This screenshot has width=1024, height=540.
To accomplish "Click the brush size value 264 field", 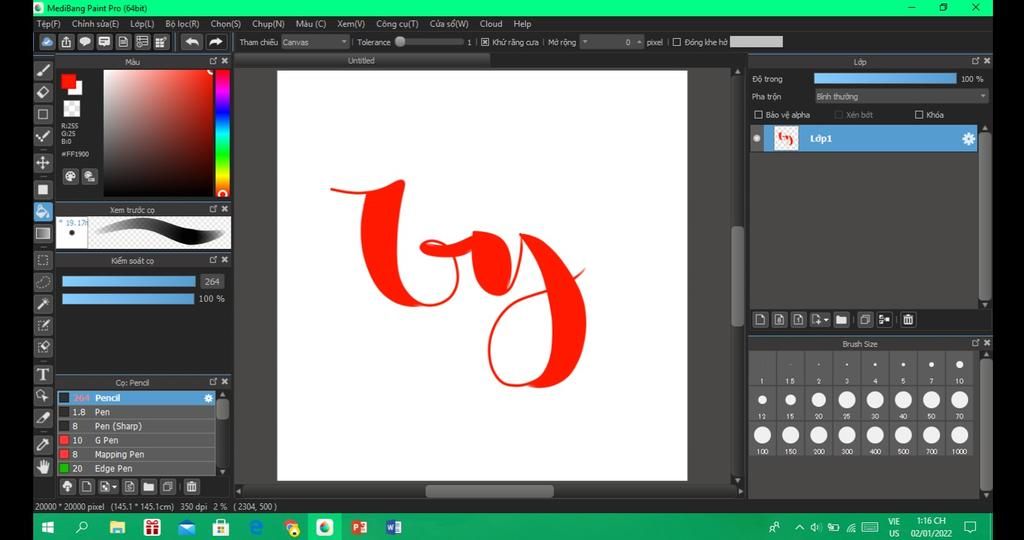I will click(x=212, y=281).
